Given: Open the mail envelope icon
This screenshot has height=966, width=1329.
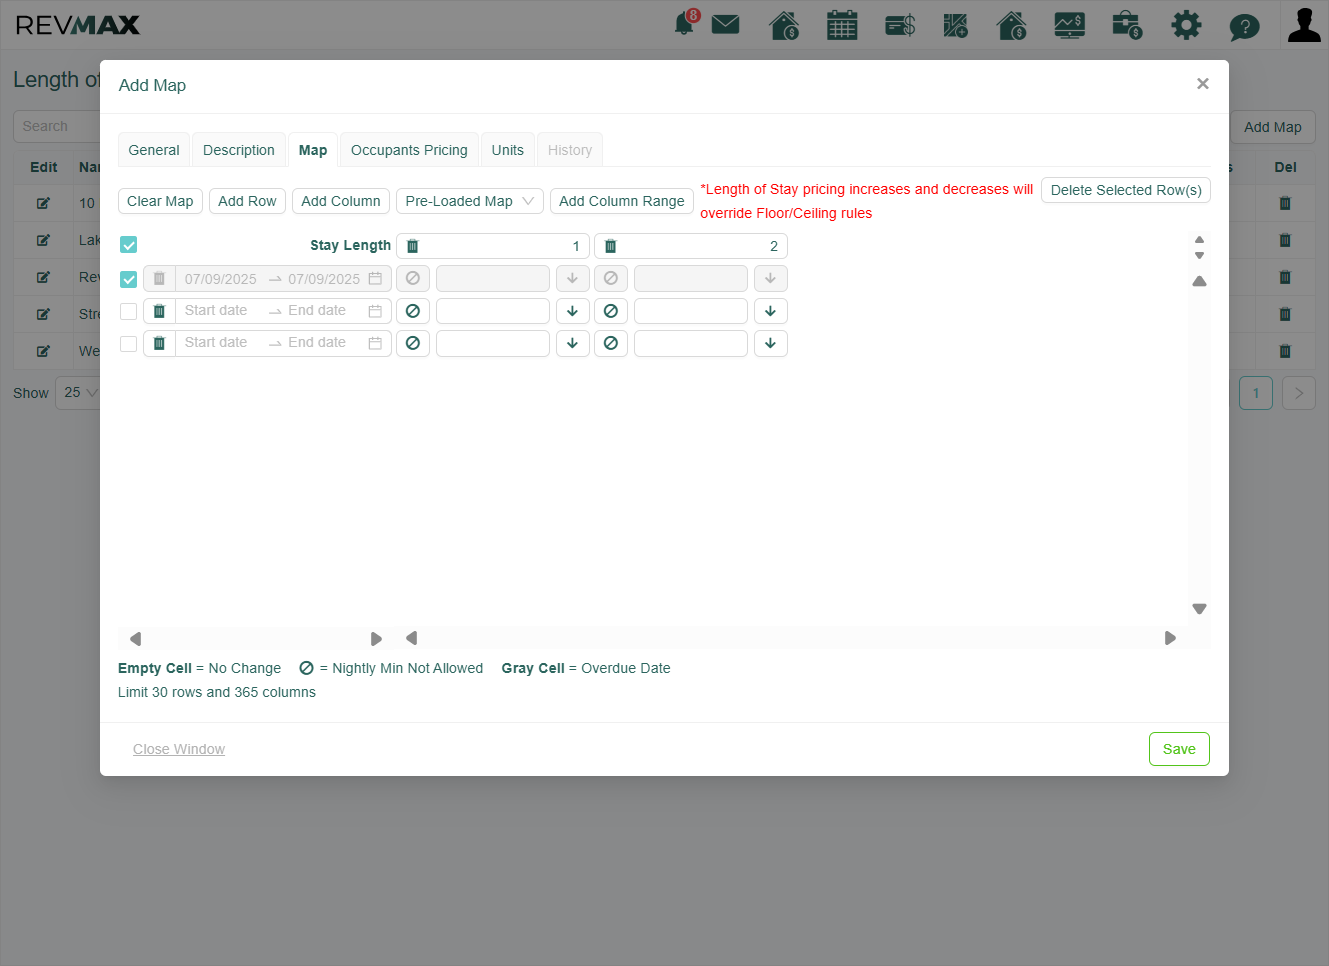Looking at the screenshot, I should tap(726, 24).
